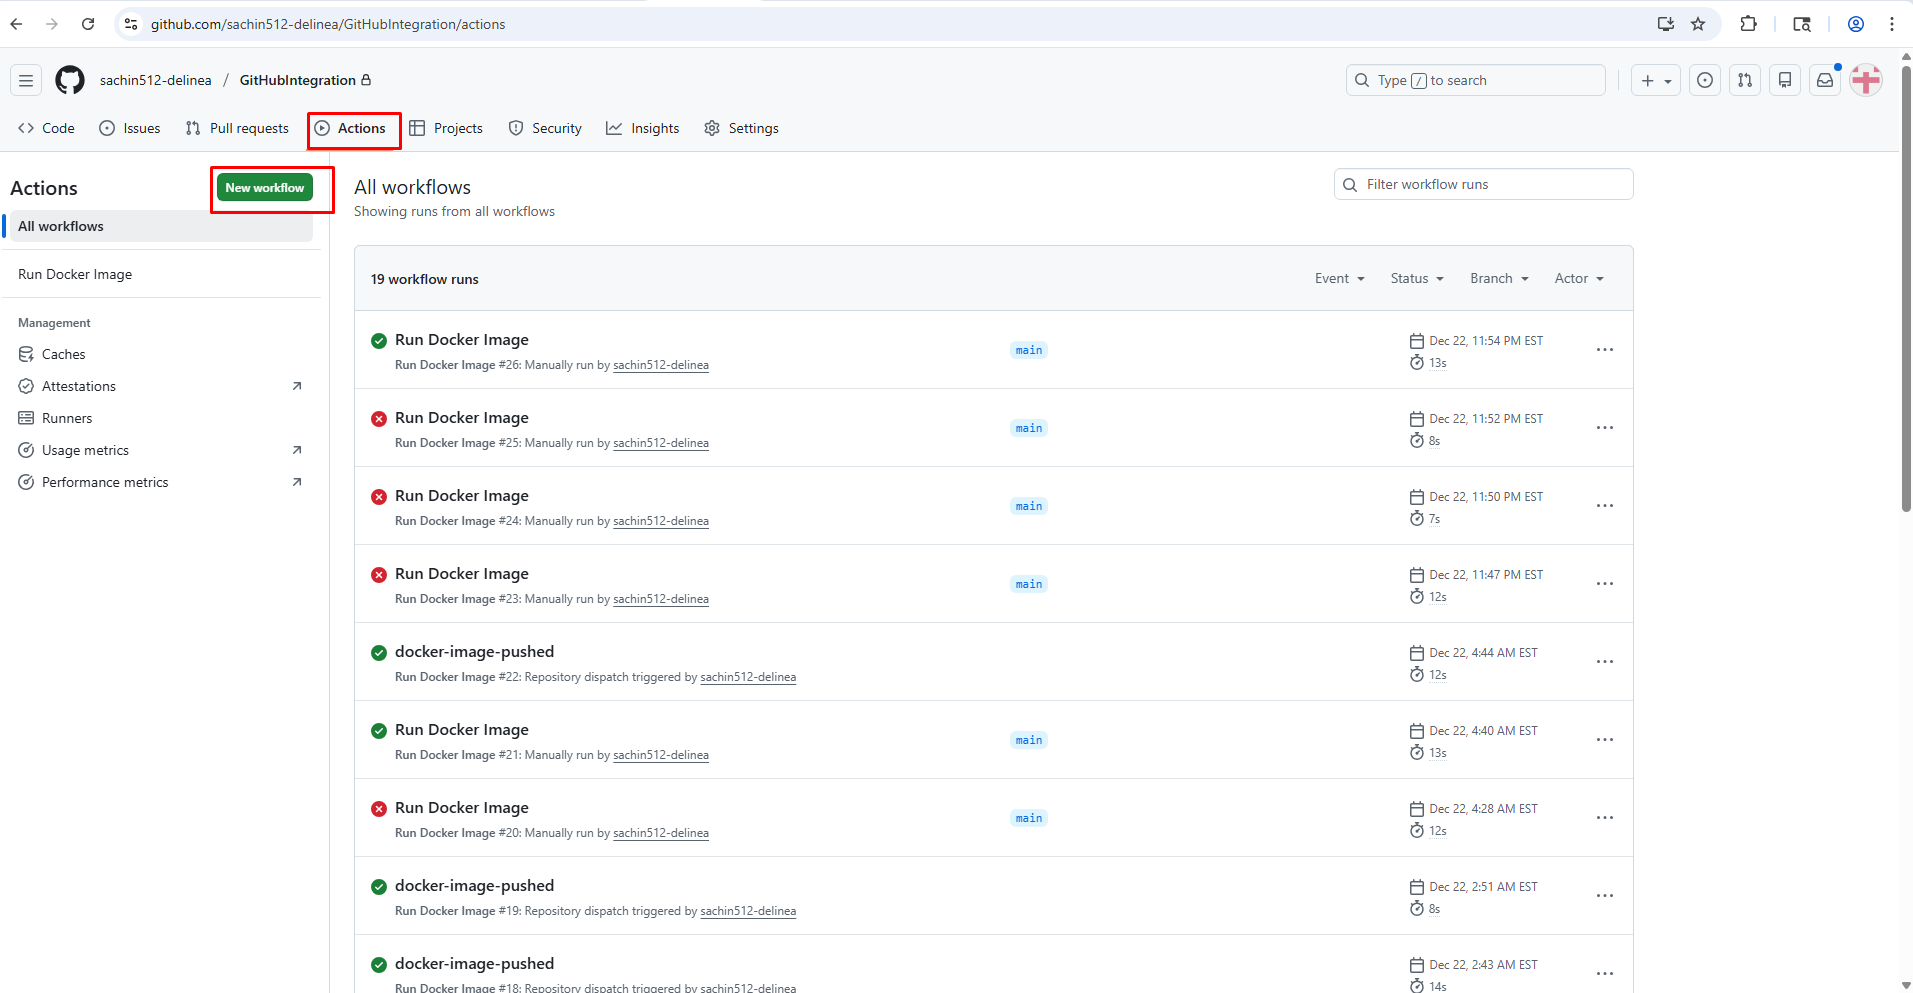This screenshot has height=993, width=1913.
Task: Open the docker-image-pushed run #22 link
Action: (474, 652)
